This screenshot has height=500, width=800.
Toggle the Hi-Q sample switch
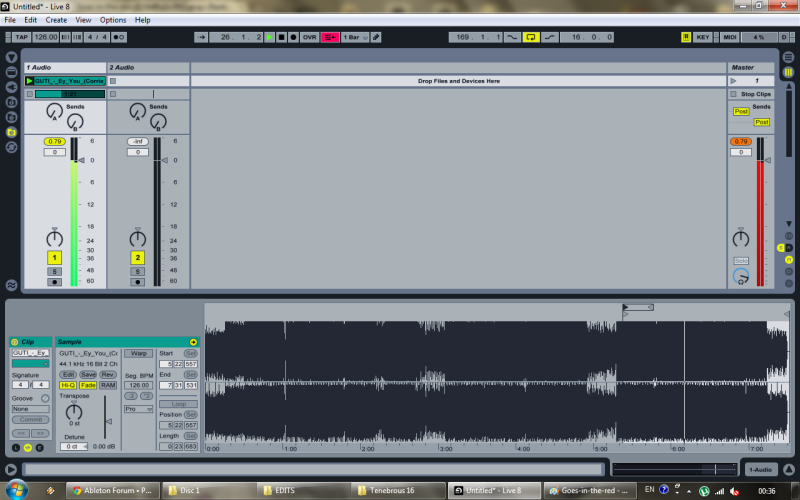pos(68,385)
